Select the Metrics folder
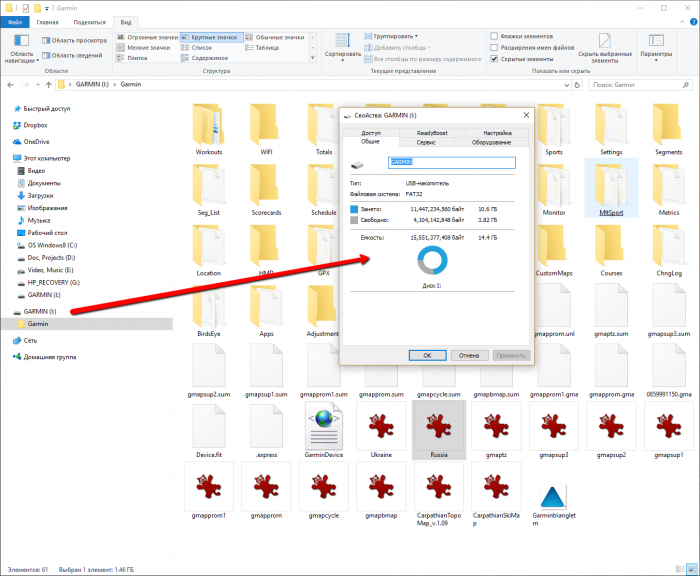The height and width of the screenshot is (576, 700). (668, 190)
